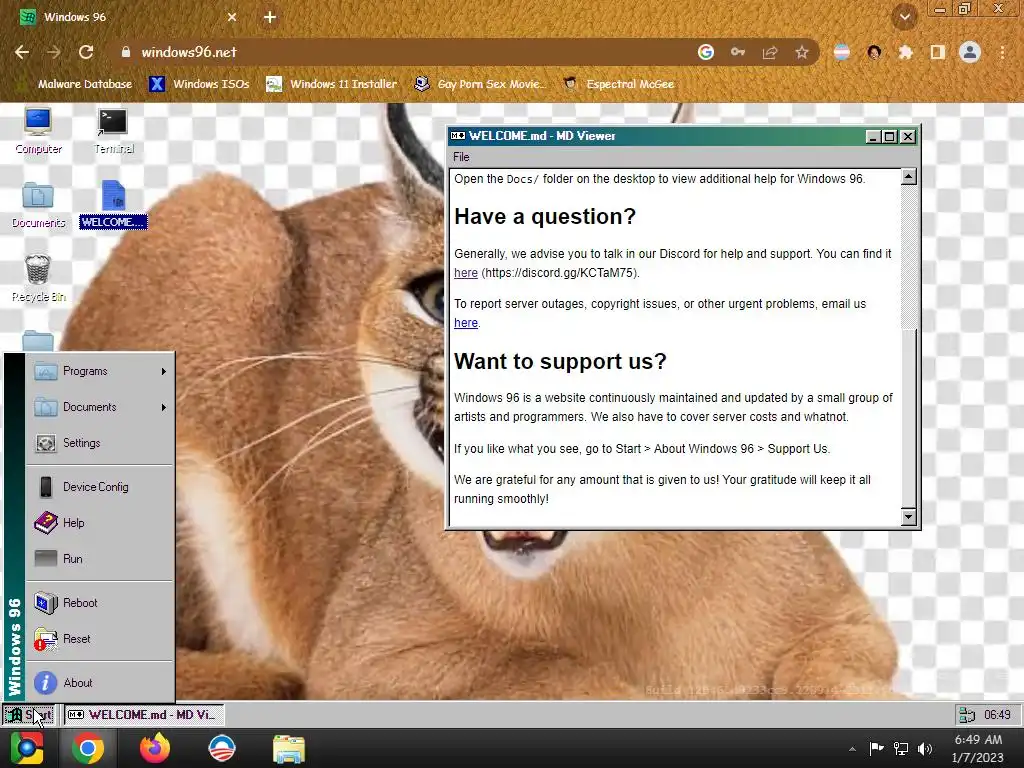1024x768 pixels.
Task: Close the WELCOME.md MD Viewer window
Action: (908, 136)
